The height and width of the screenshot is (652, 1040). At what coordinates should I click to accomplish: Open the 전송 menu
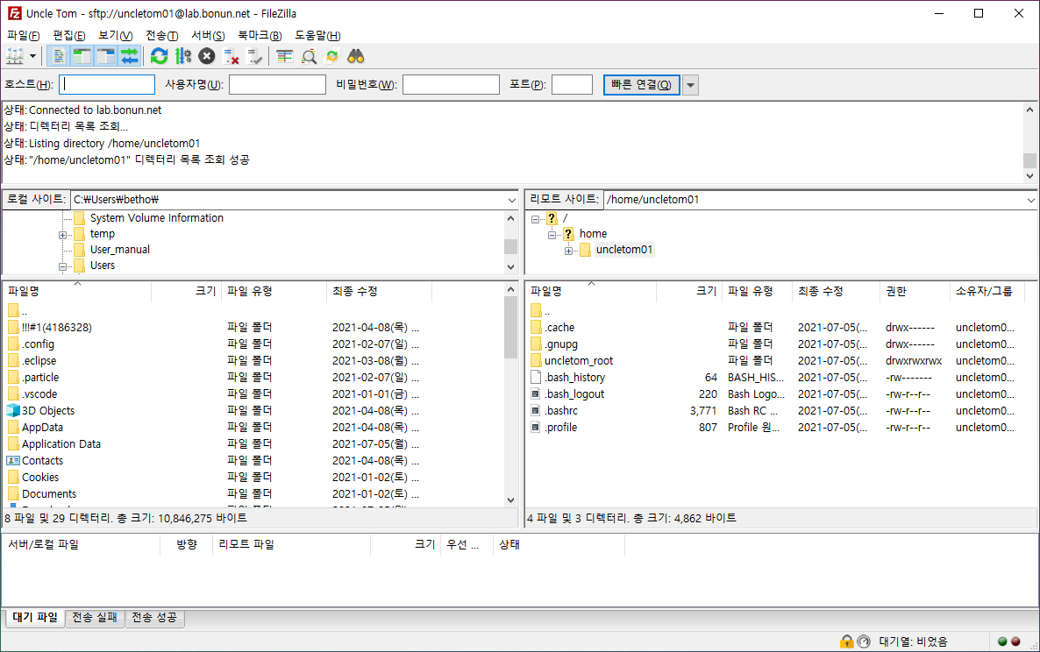click(x=162, y=35)
